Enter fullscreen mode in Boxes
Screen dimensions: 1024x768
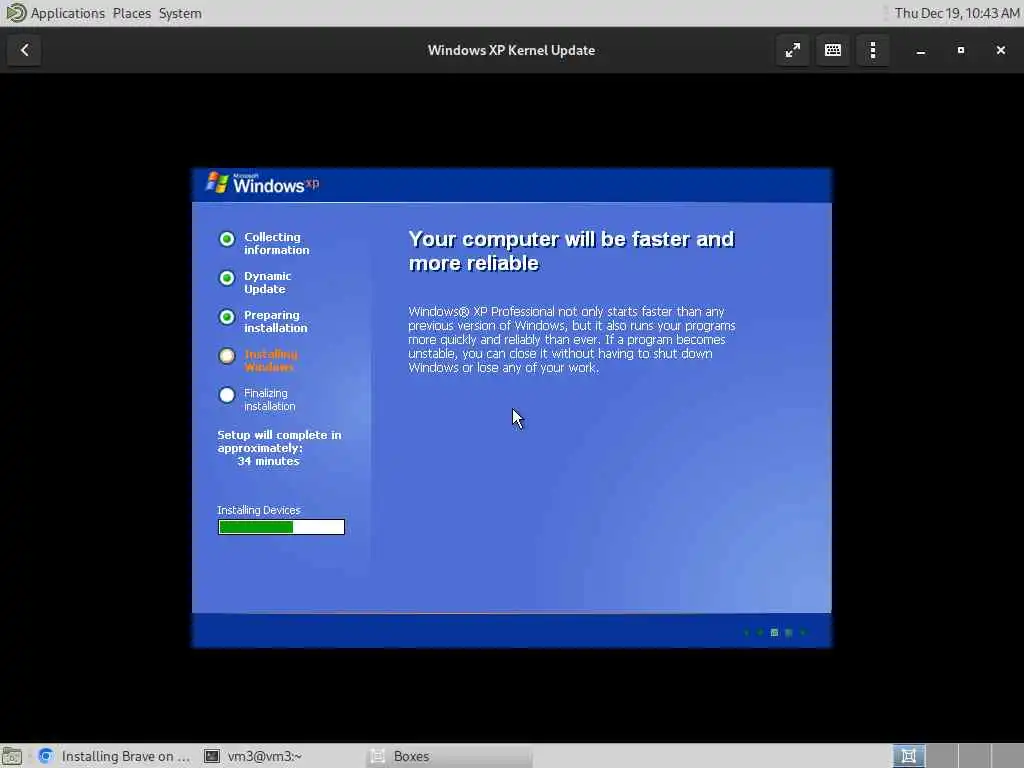[x=792, y=50]
